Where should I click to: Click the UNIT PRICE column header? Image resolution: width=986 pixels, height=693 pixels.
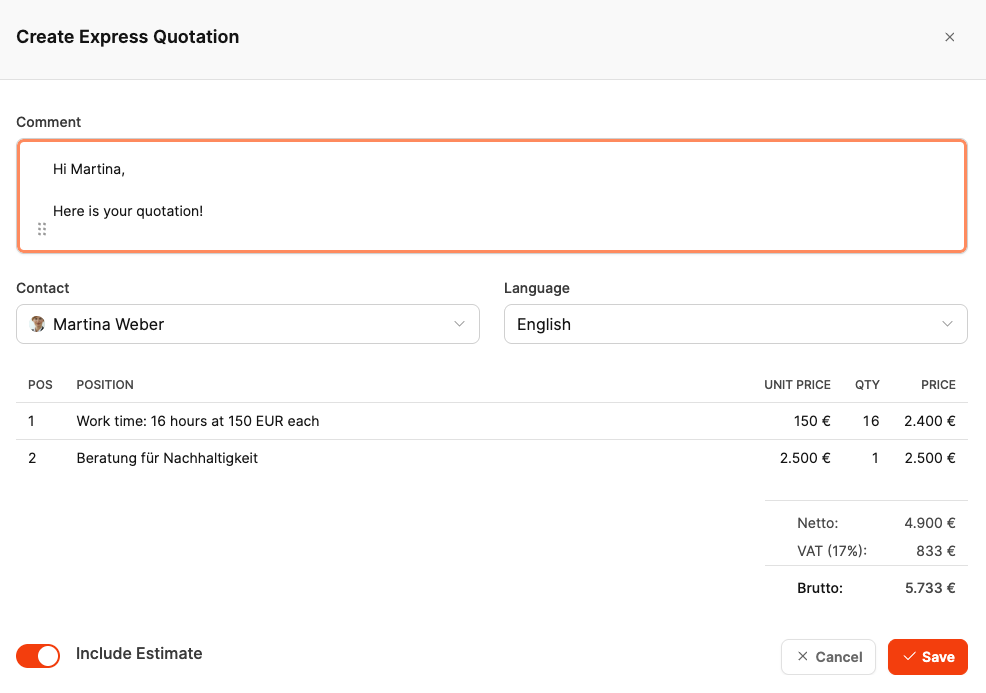[x=797, y=385]
